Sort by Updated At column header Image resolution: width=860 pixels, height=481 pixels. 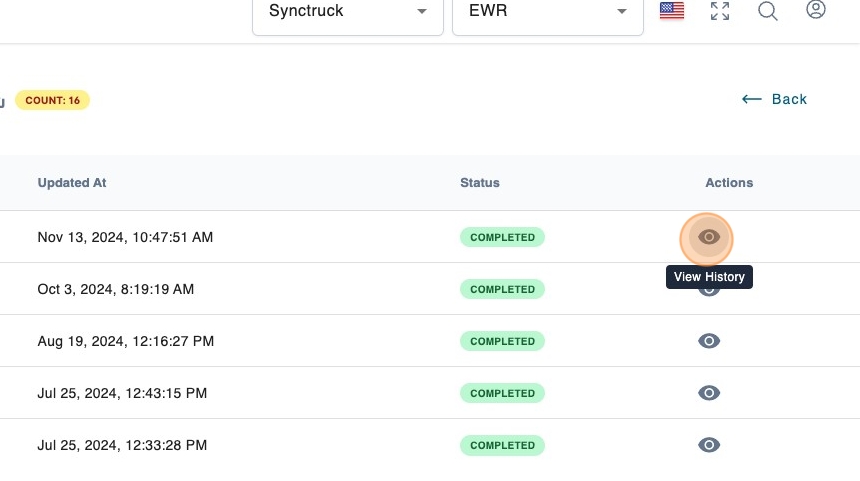click(x=72, y=183)
